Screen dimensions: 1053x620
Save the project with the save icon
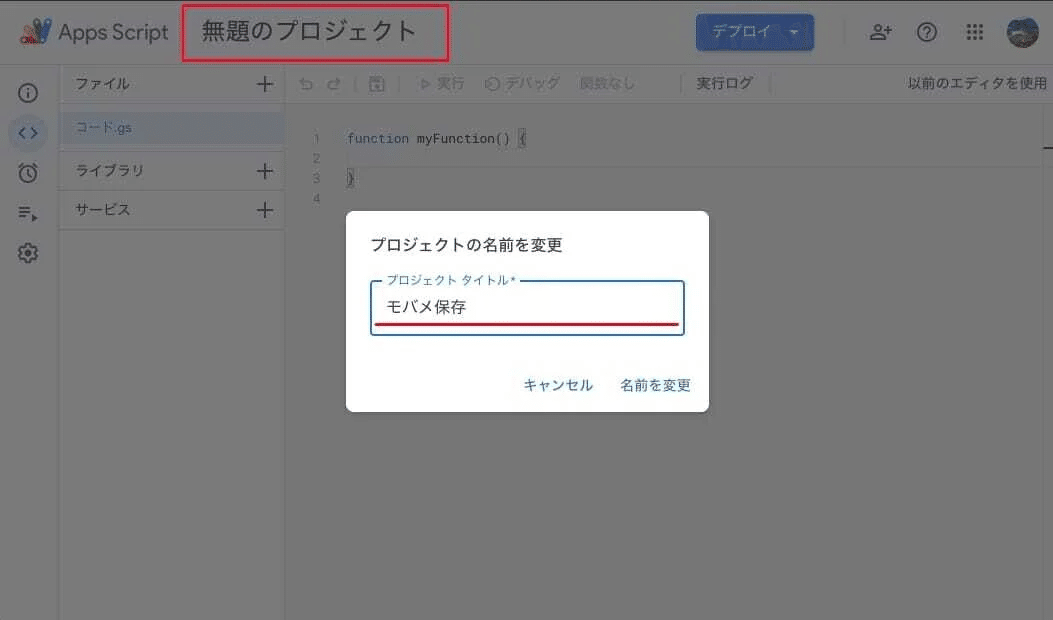(x=376, y=84)
